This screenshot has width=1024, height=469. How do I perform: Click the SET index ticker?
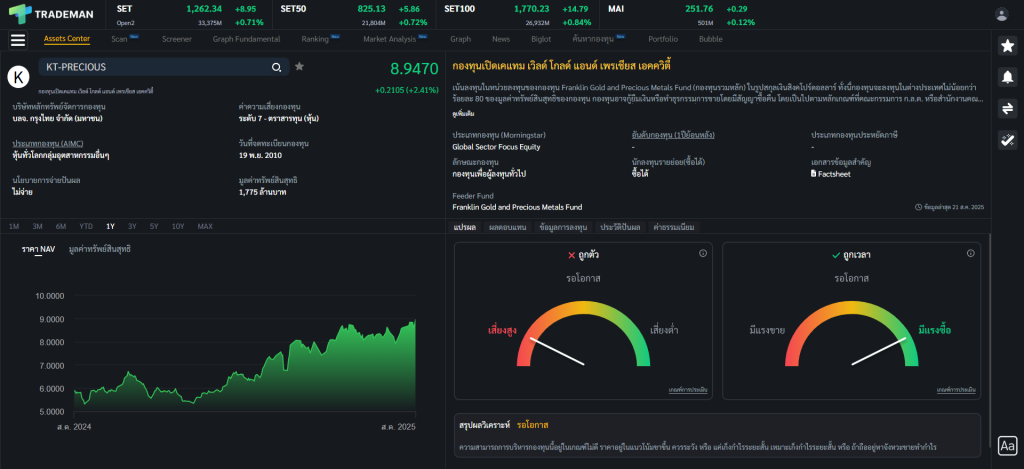pos(189,15)
